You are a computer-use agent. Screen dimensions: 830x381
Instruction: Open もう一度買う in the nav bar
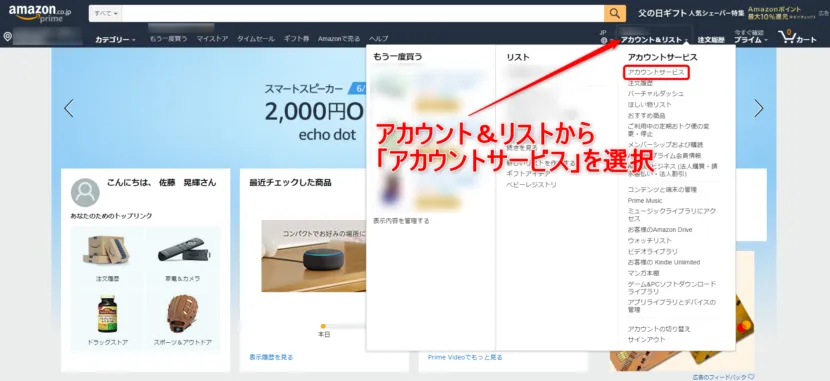pos(168,39)
